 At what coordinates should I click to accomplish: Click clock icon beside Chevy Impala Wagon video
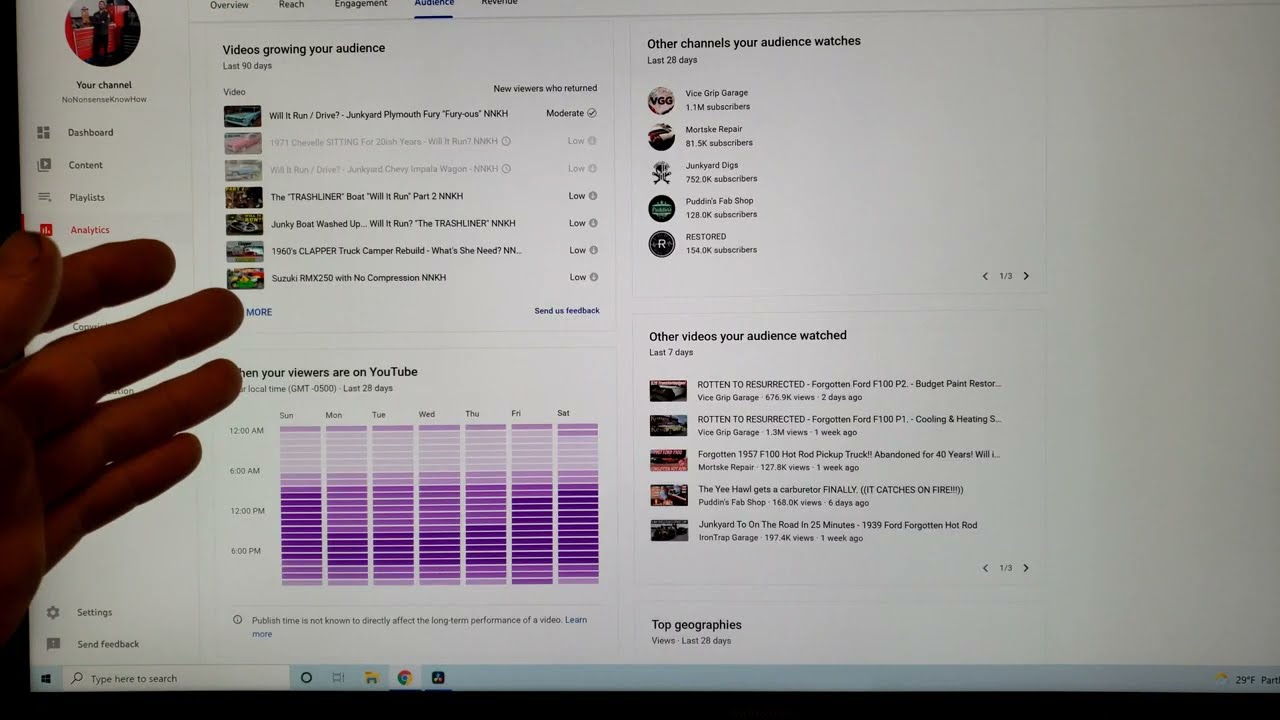click(506, 169)
